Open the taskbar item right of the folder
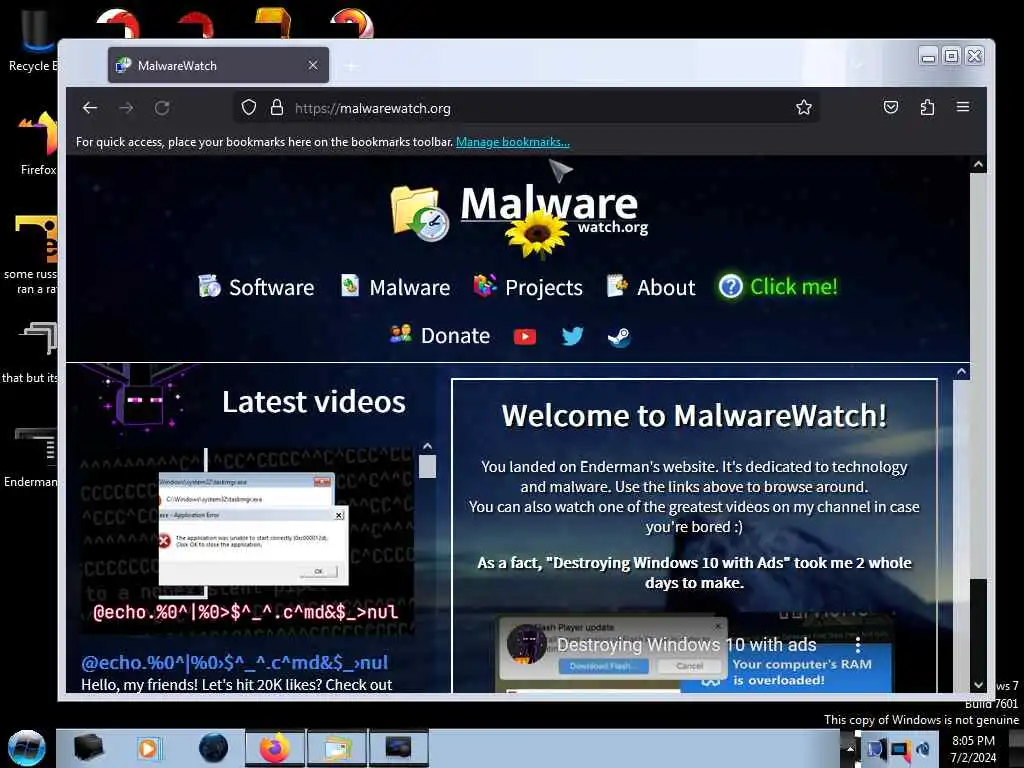Screen dimensions: 1024x768 coord(398,748)
